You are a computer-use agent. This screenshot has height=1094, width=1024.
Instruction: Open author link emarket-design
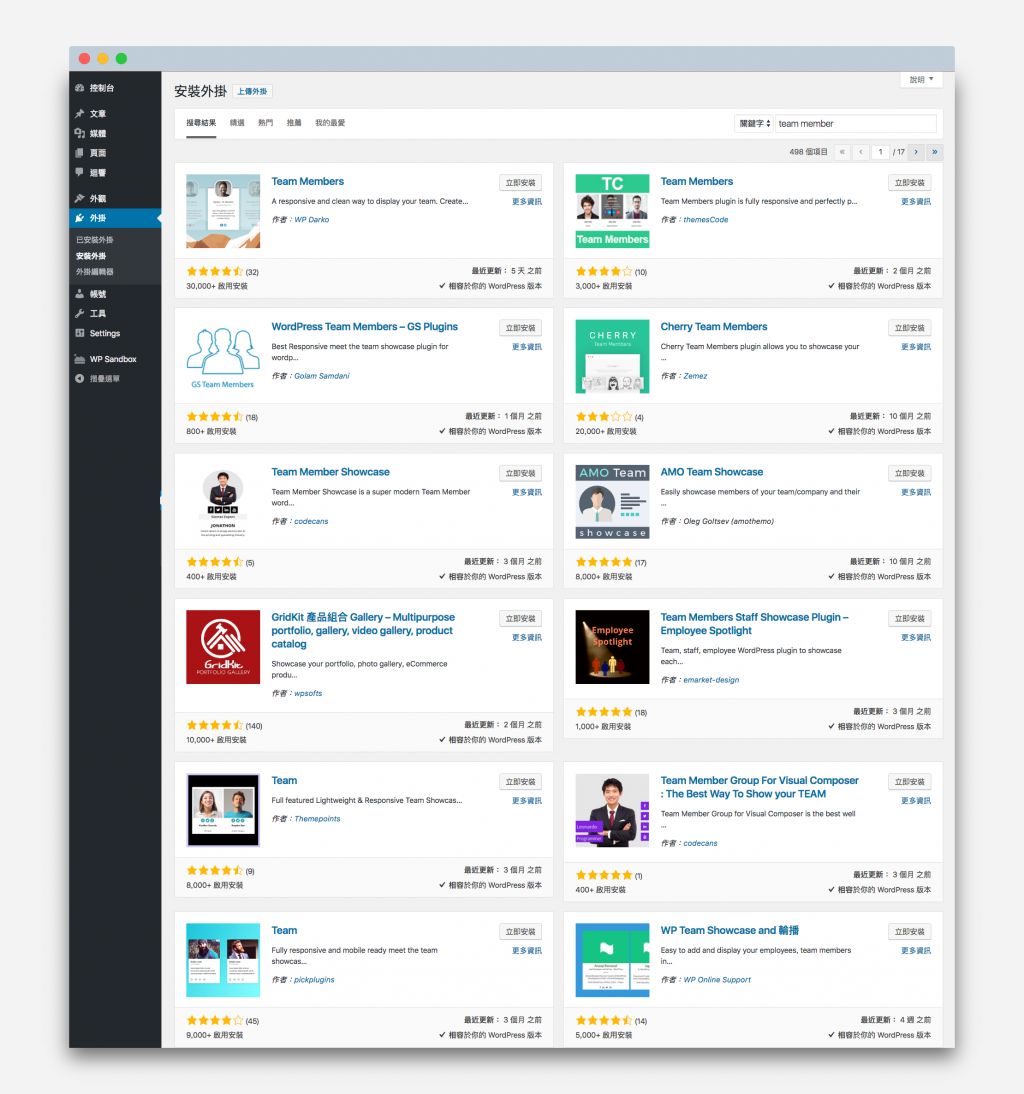pyautogui.click(x=711, y=680)
